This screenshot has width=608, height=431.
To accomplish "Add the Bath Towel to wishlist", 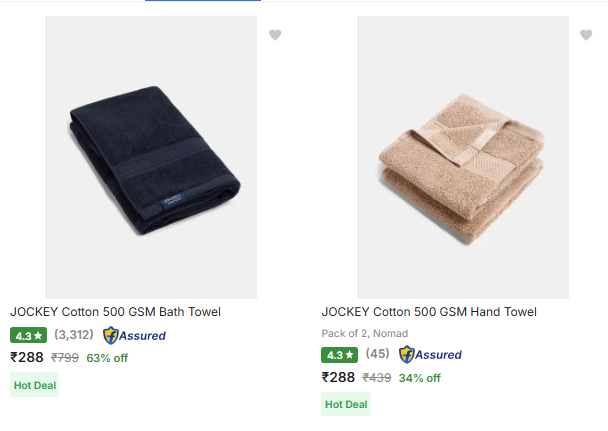I will 275,35.
